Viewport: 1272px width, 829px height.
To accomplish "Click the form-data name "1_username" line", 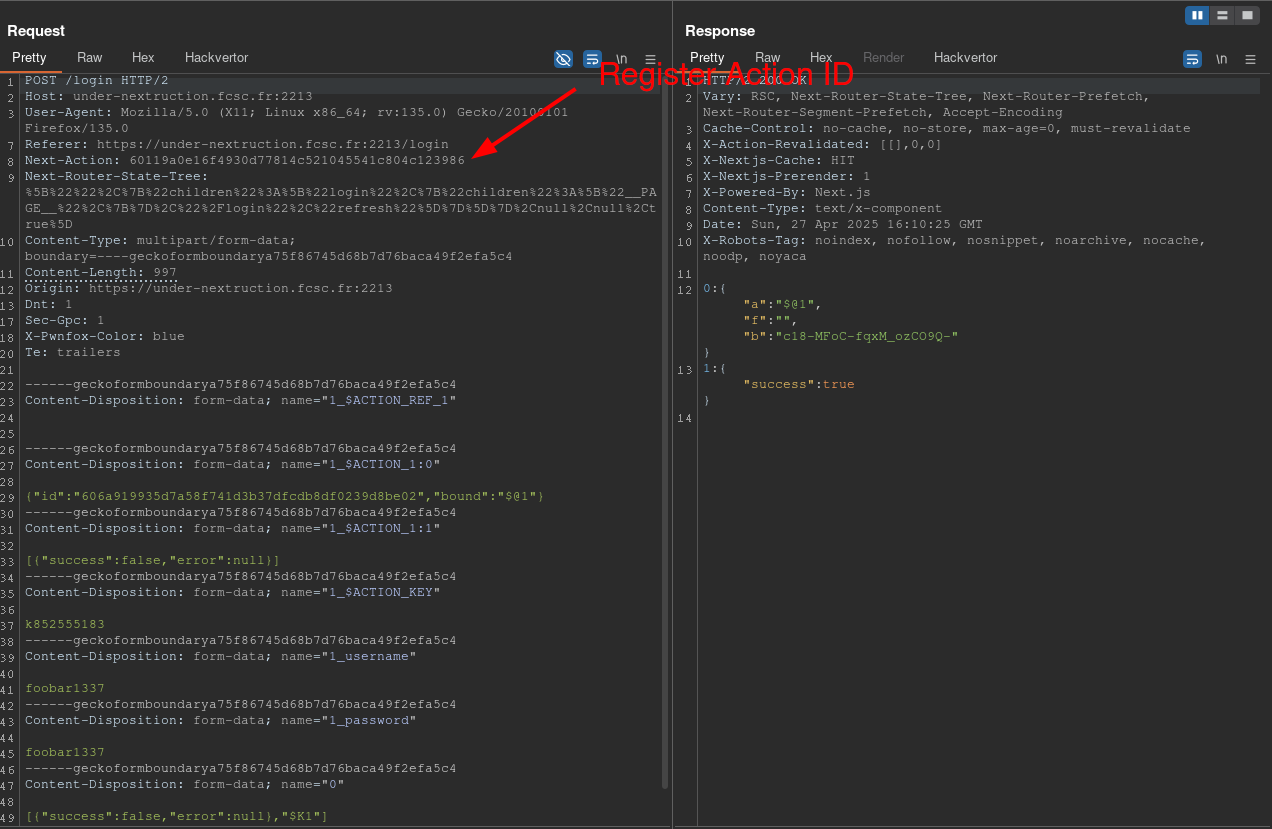I will click(221, 656).
